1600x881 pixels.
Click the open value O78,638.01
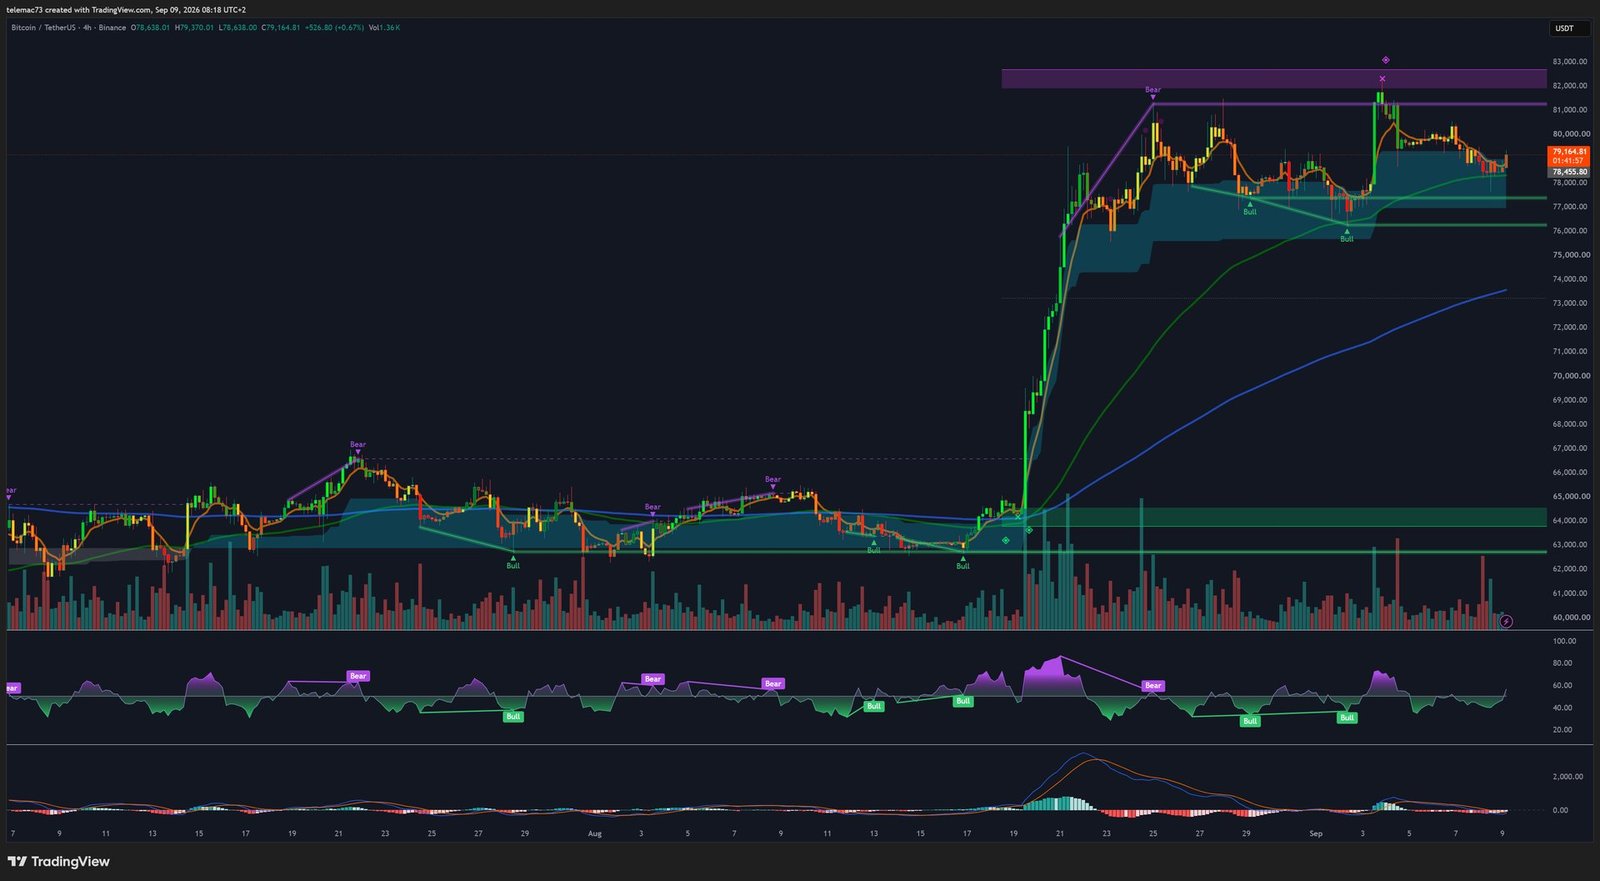pos(150,27)
